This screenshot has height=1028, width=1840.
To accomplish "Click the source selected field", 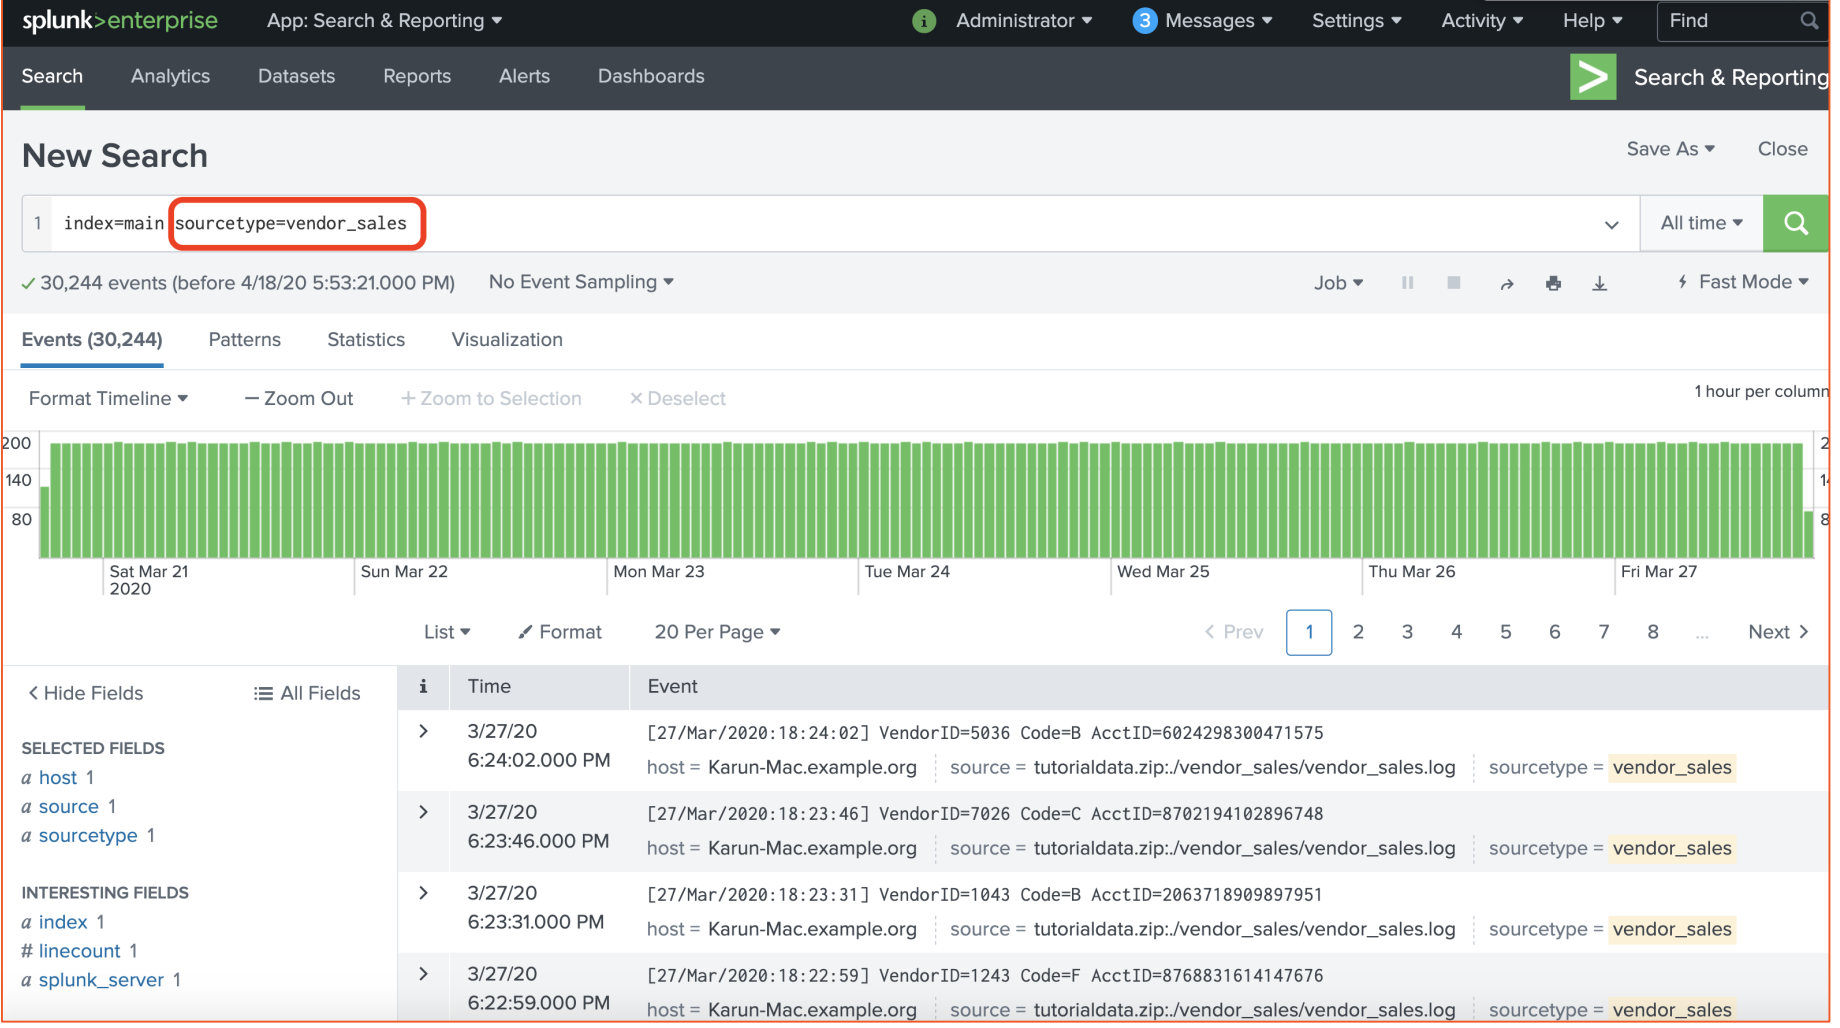I will click(69, 808).
